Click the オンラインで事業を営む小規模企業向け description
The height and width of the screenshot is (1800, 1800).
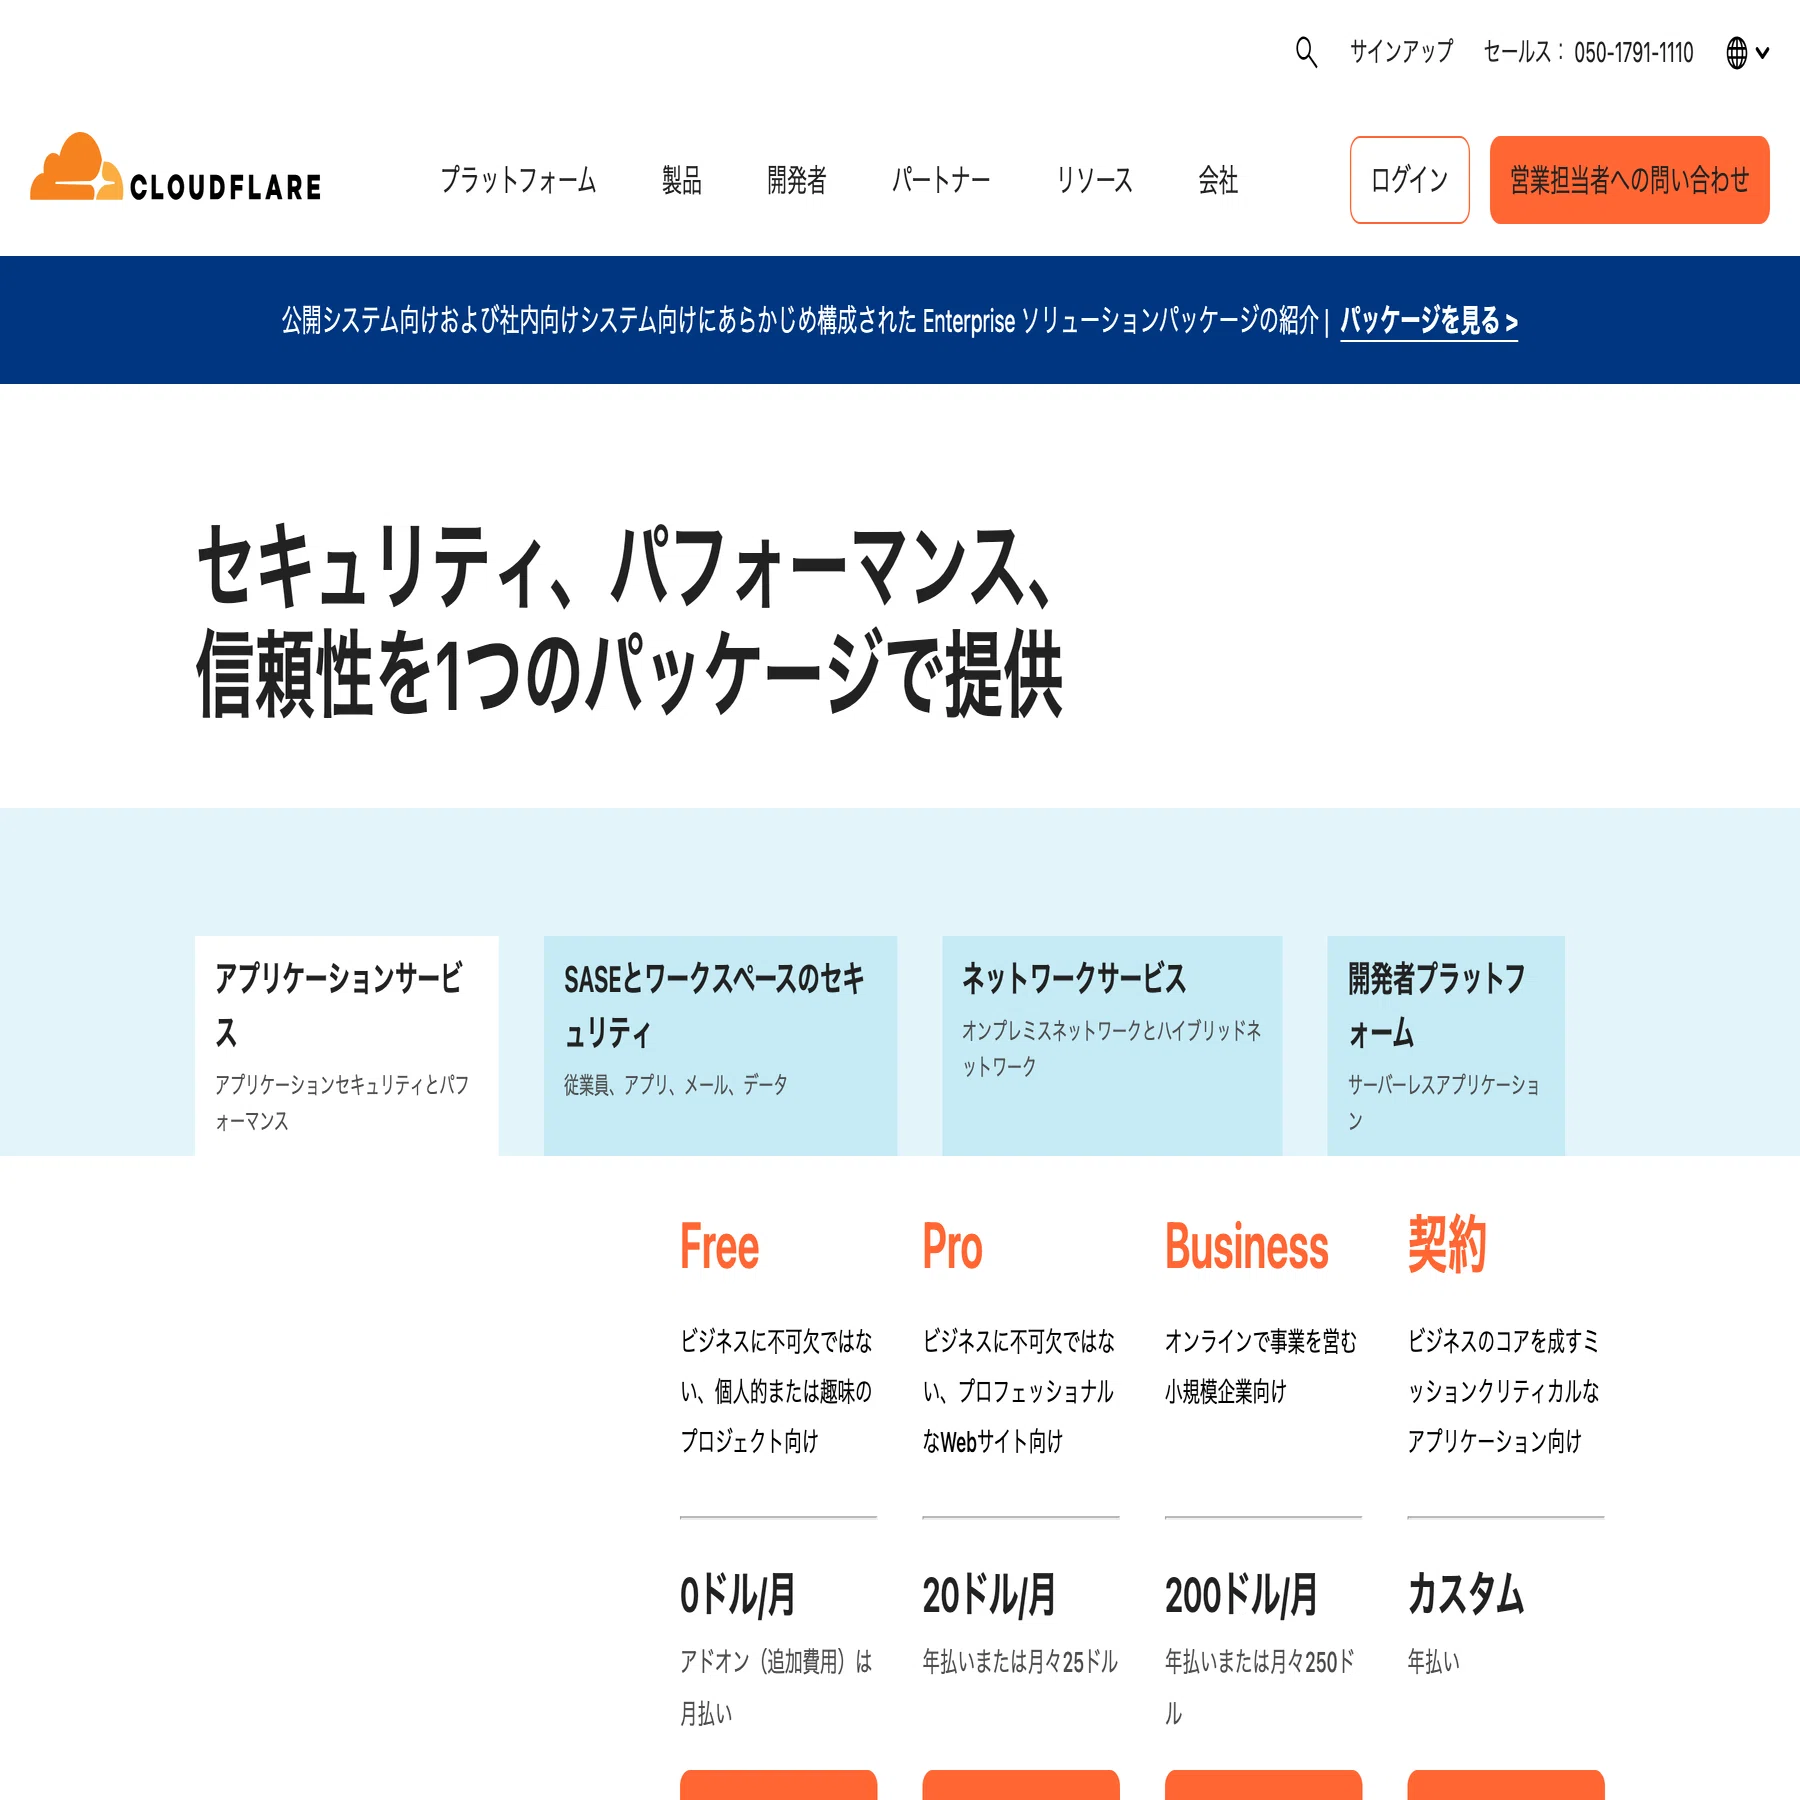pos(1261,1366)
